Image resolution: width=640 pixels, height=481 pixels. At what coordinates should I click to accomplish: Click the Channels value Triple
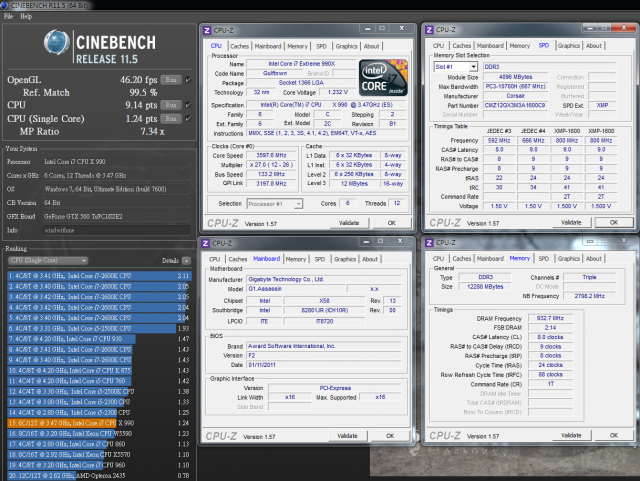pos(589,277)
